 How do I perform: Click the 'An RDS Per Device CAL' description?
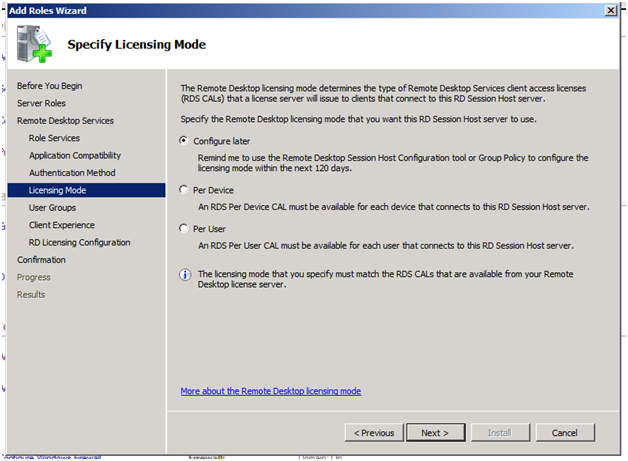click(x=394, y=207)
